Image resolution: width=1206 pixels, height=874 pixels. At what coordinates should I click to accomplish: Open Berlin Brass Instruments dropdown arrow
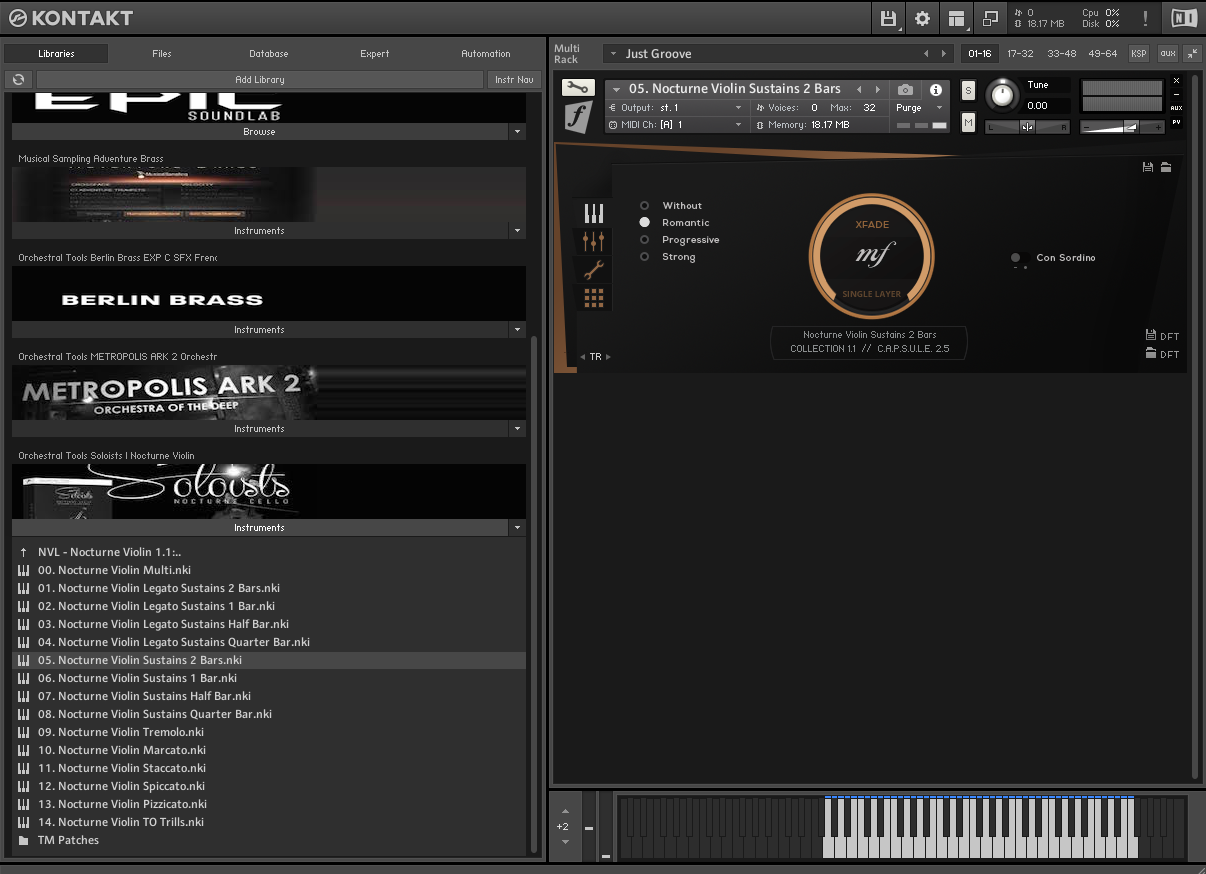point(517,330)
